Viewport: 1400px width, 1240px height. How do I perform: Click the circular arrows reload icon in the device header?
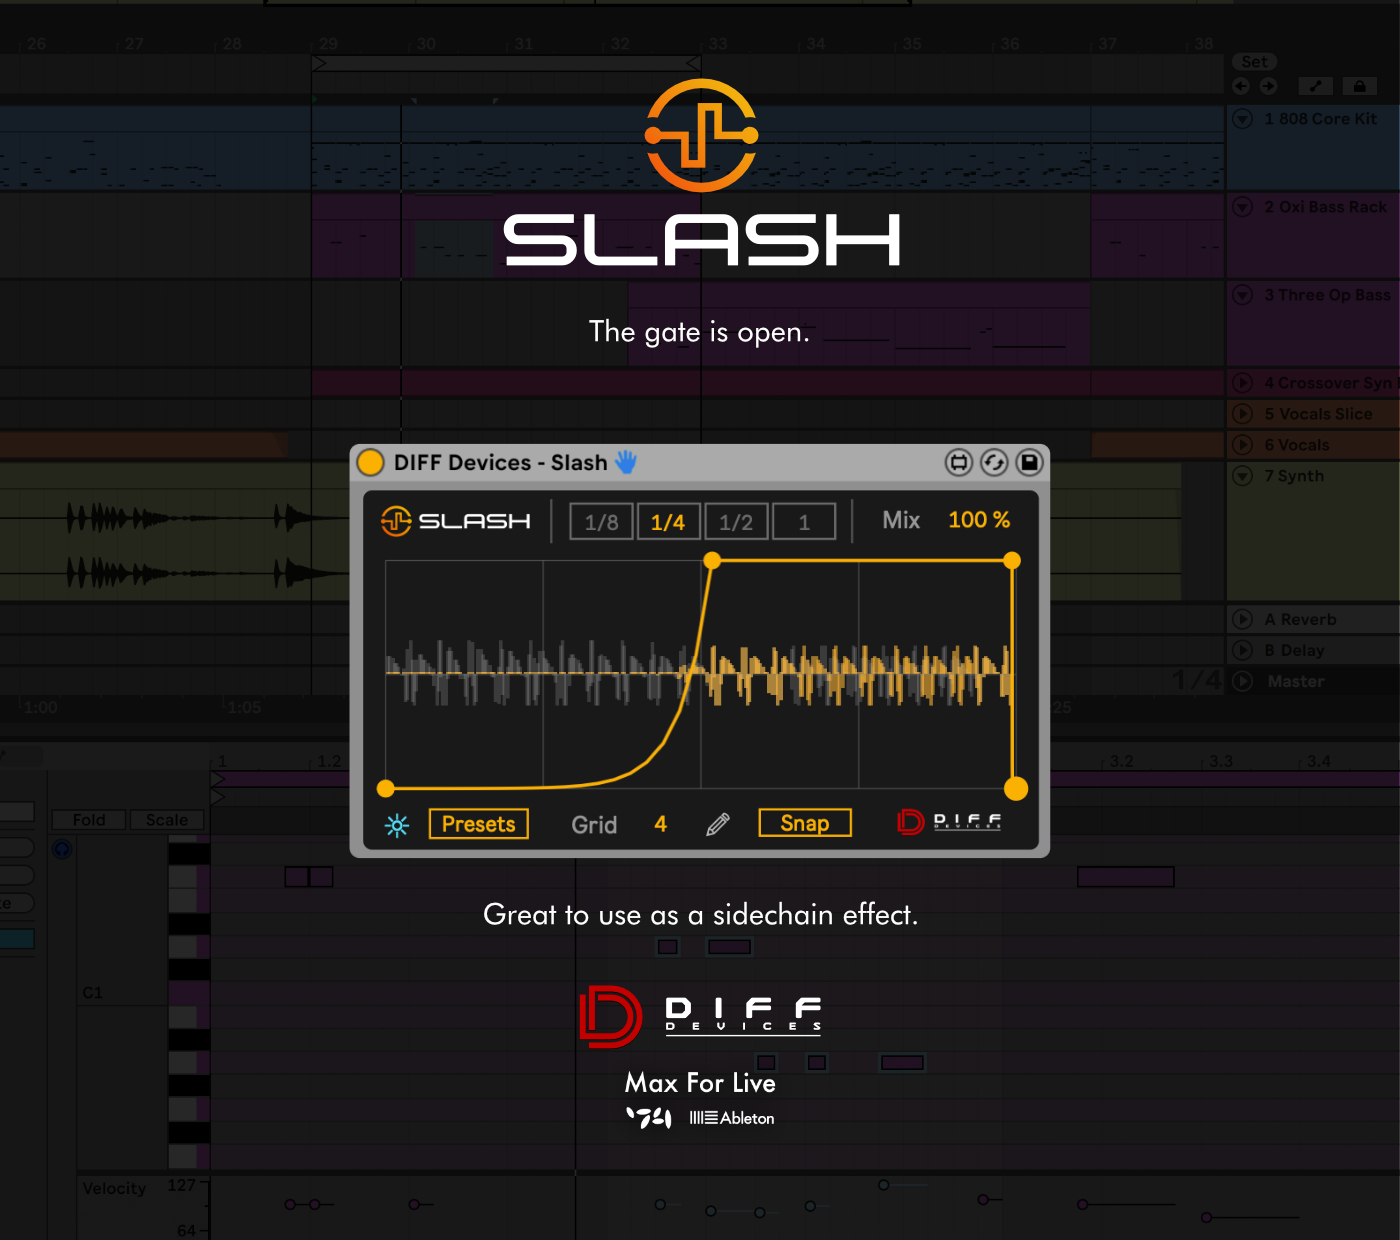994,462
